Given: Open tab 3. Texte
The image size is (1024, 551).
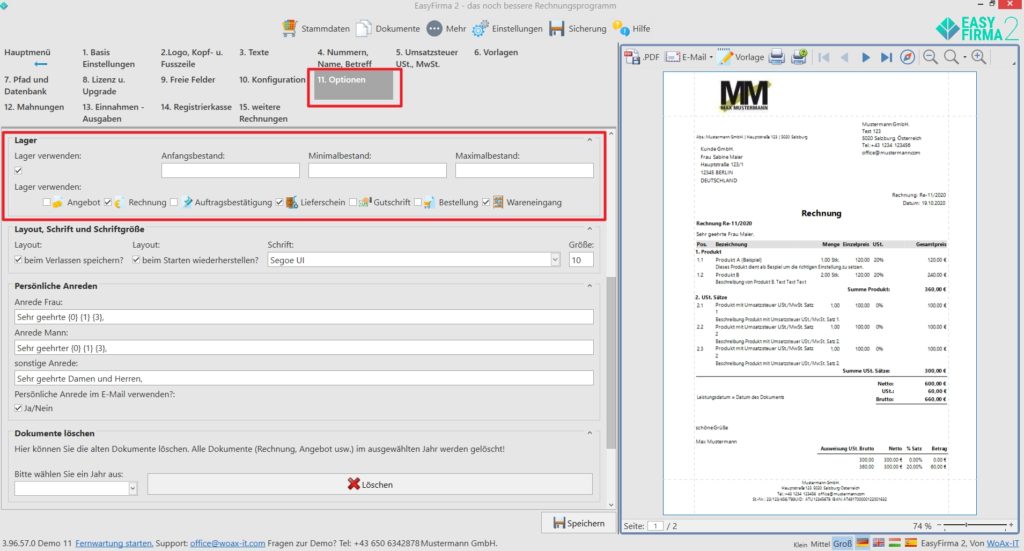Looking at the screenshot, I should (254, 52).
